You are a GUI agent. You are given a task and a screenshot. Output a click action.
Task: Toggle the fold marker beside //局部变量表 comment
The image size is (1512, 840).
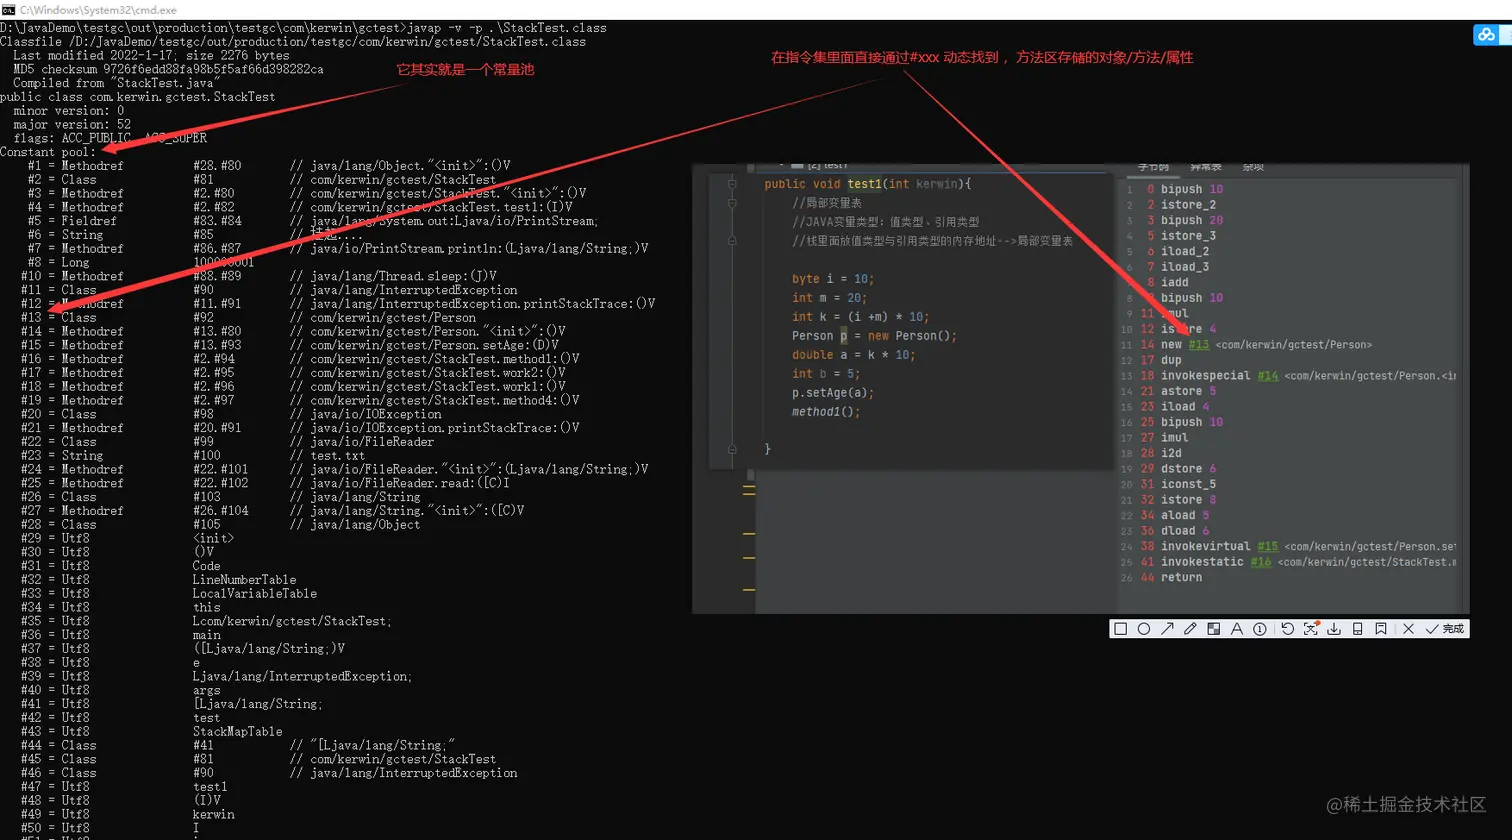coord(732,203)
